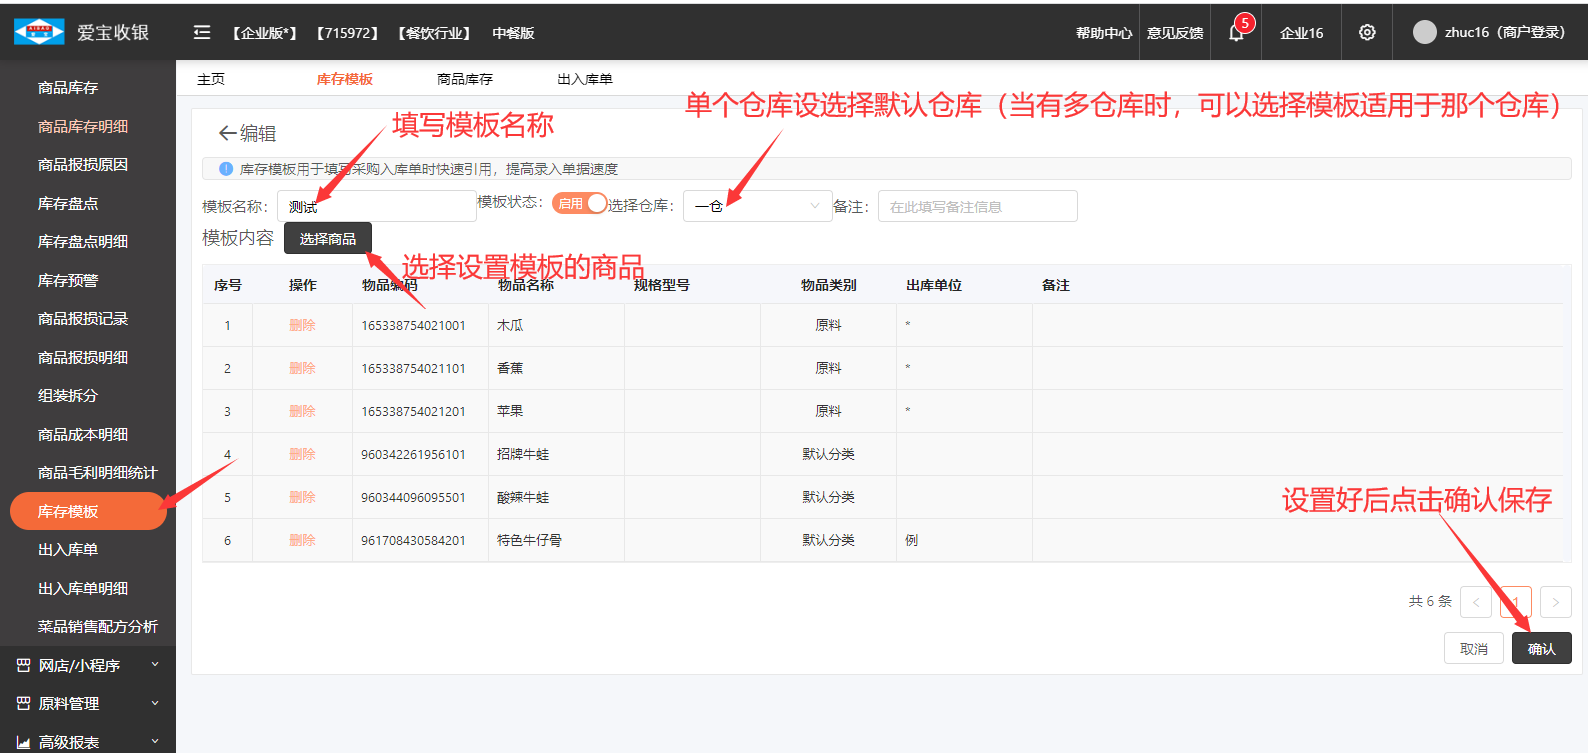The height and width of the screenshot is (753, 1588).
Task: Open the 选择仓库 dropdown
Action: tap(757, 206)
